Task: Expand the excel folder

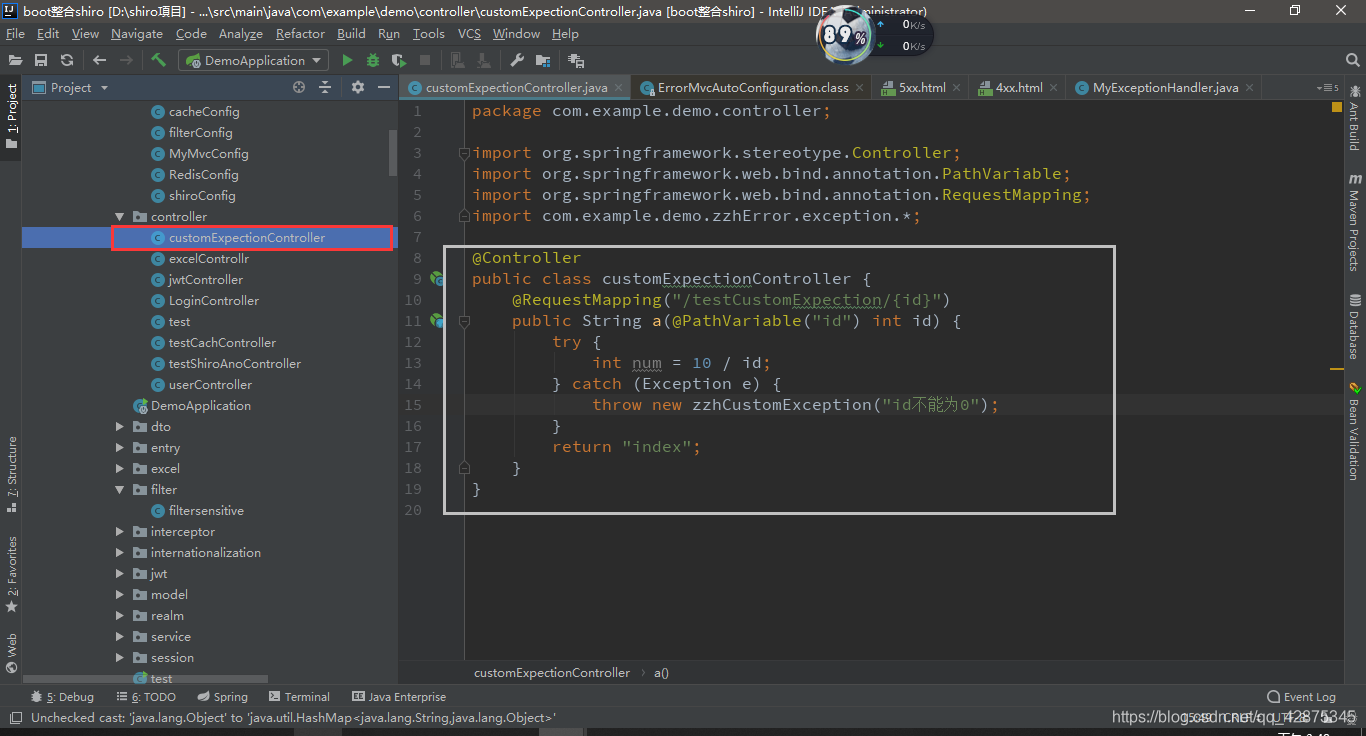Action: 120,469
